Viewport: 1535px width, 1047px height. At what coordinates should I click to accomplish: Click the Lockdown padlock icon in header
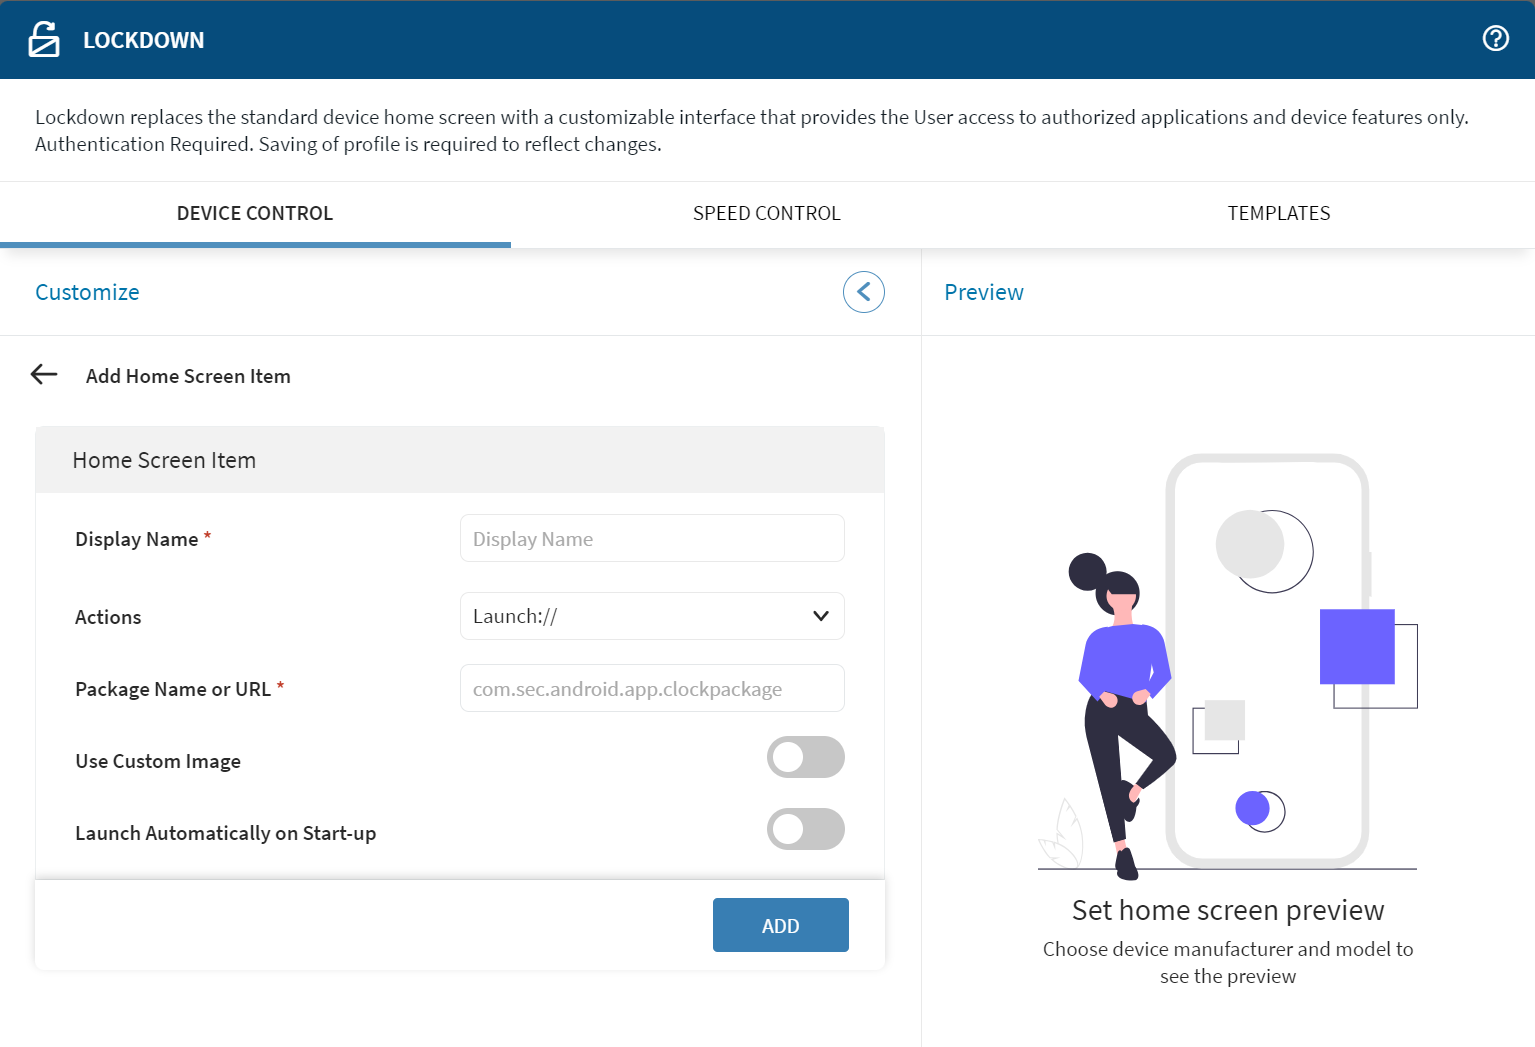tap(44, 40)
